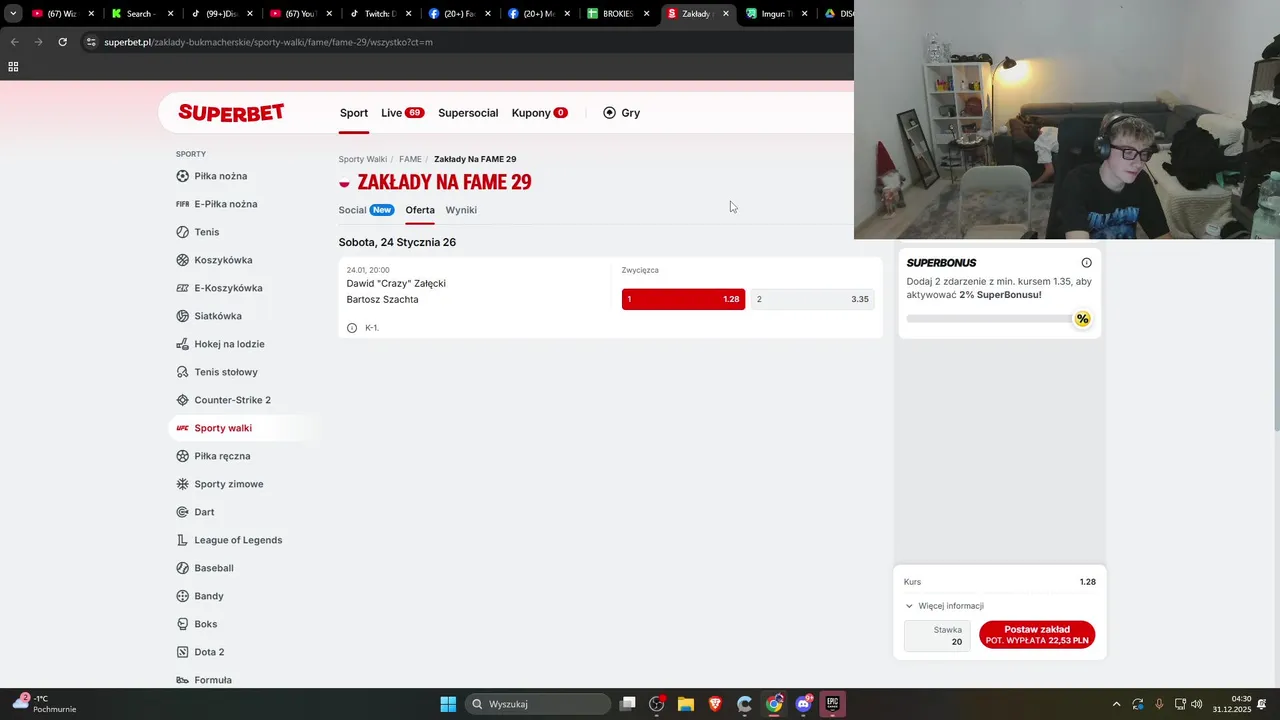The height and width of the screenshot is (720, 1280).
Task: Open Boks sport category
Action: pyautogui.click(x=196, y=624)
